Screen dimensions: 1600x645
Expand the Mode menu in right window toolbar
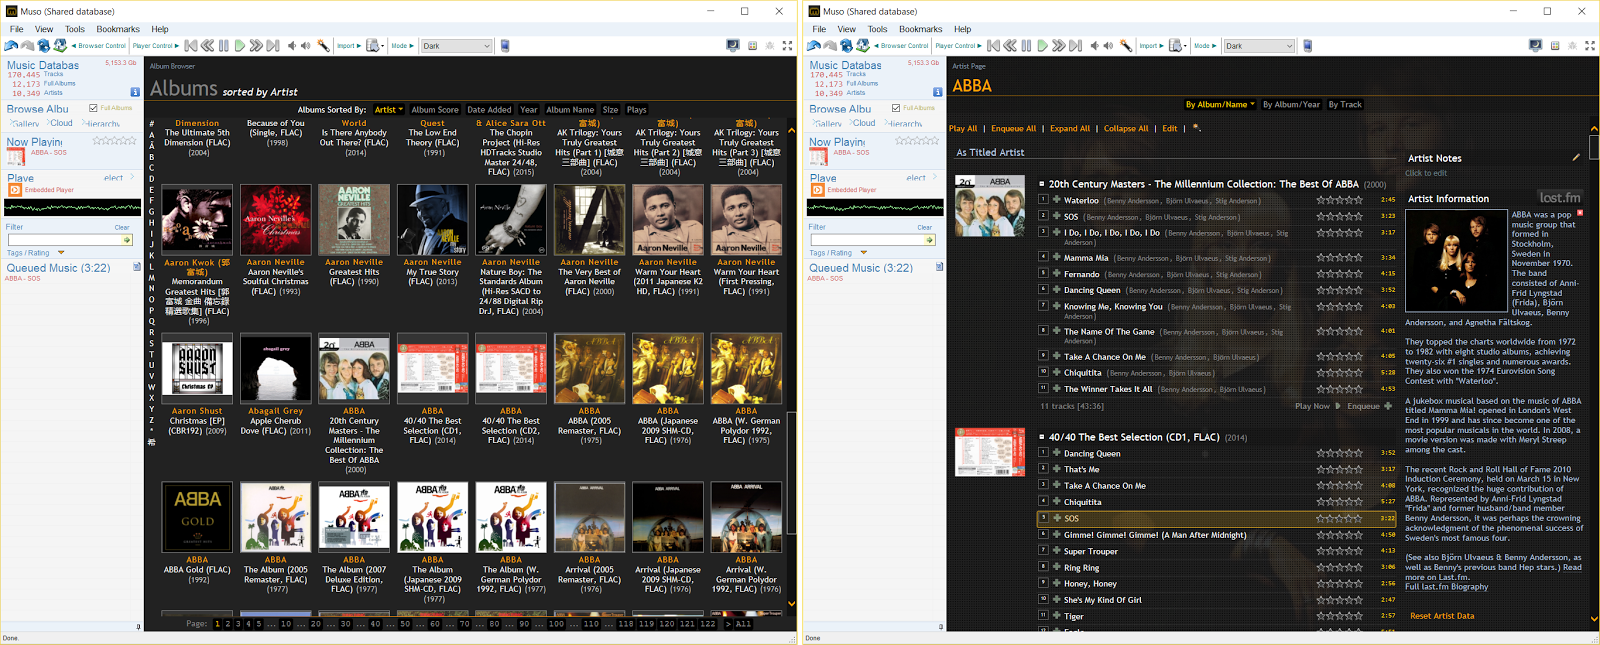(1203, 46)
